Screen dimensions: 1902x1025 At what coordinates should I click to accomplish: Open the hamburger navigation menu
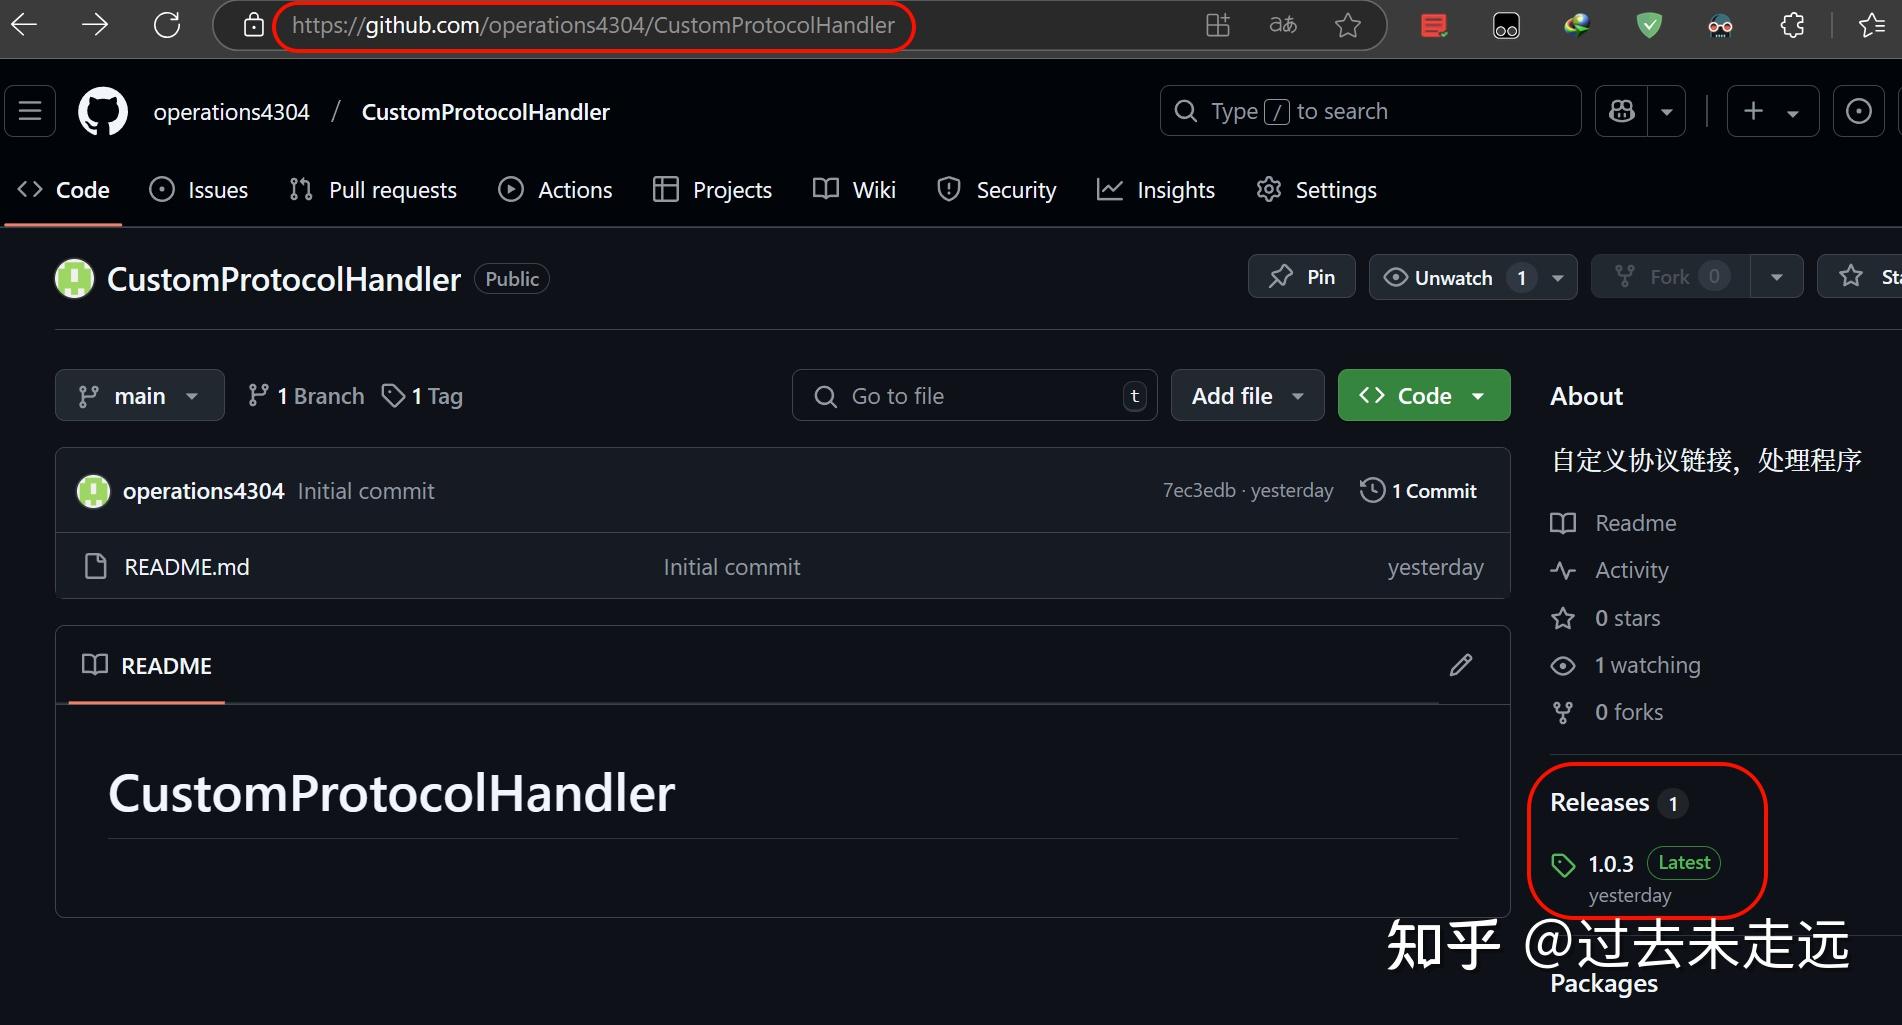point(28,111)
